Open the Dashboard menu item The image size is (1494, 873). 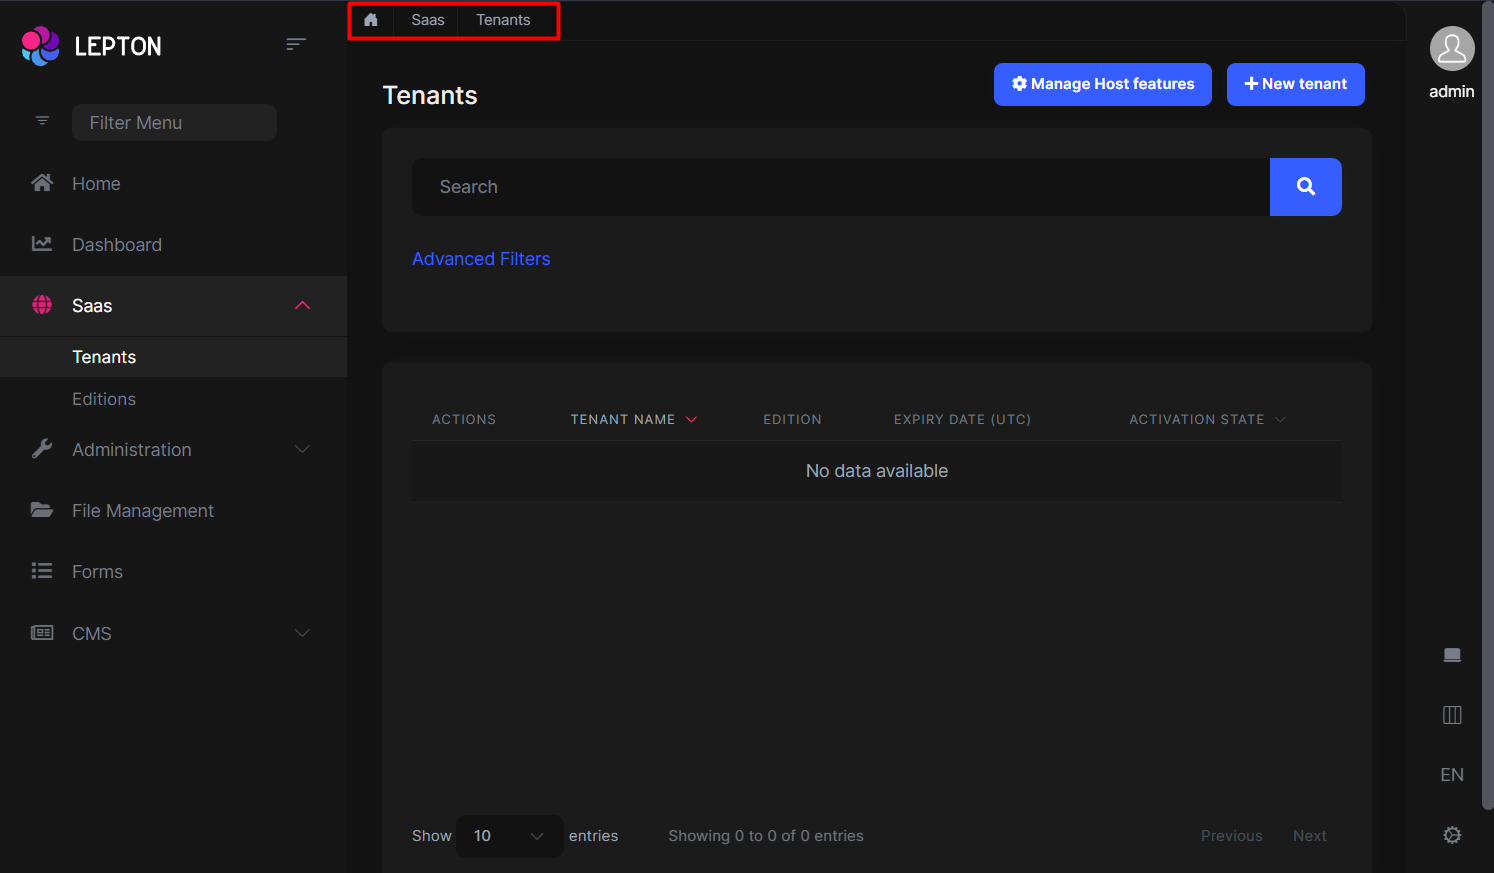pos(173,245)
